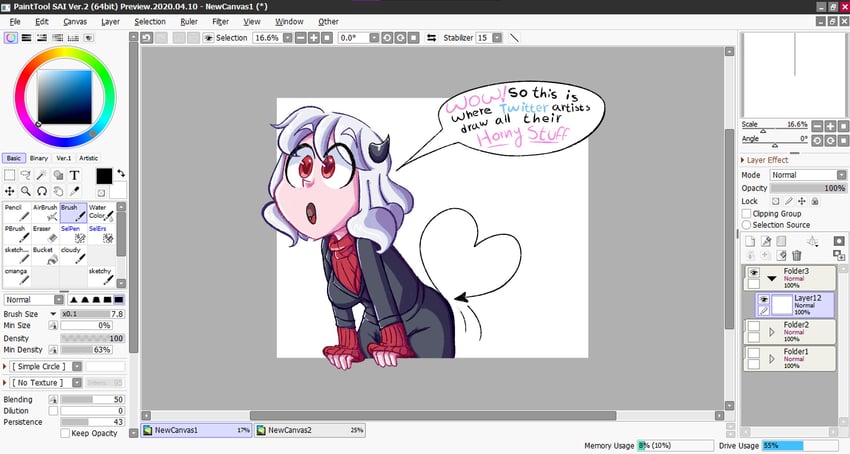850x454 pixels.
Task: Select the Shape tool
Action: (58, 175)
